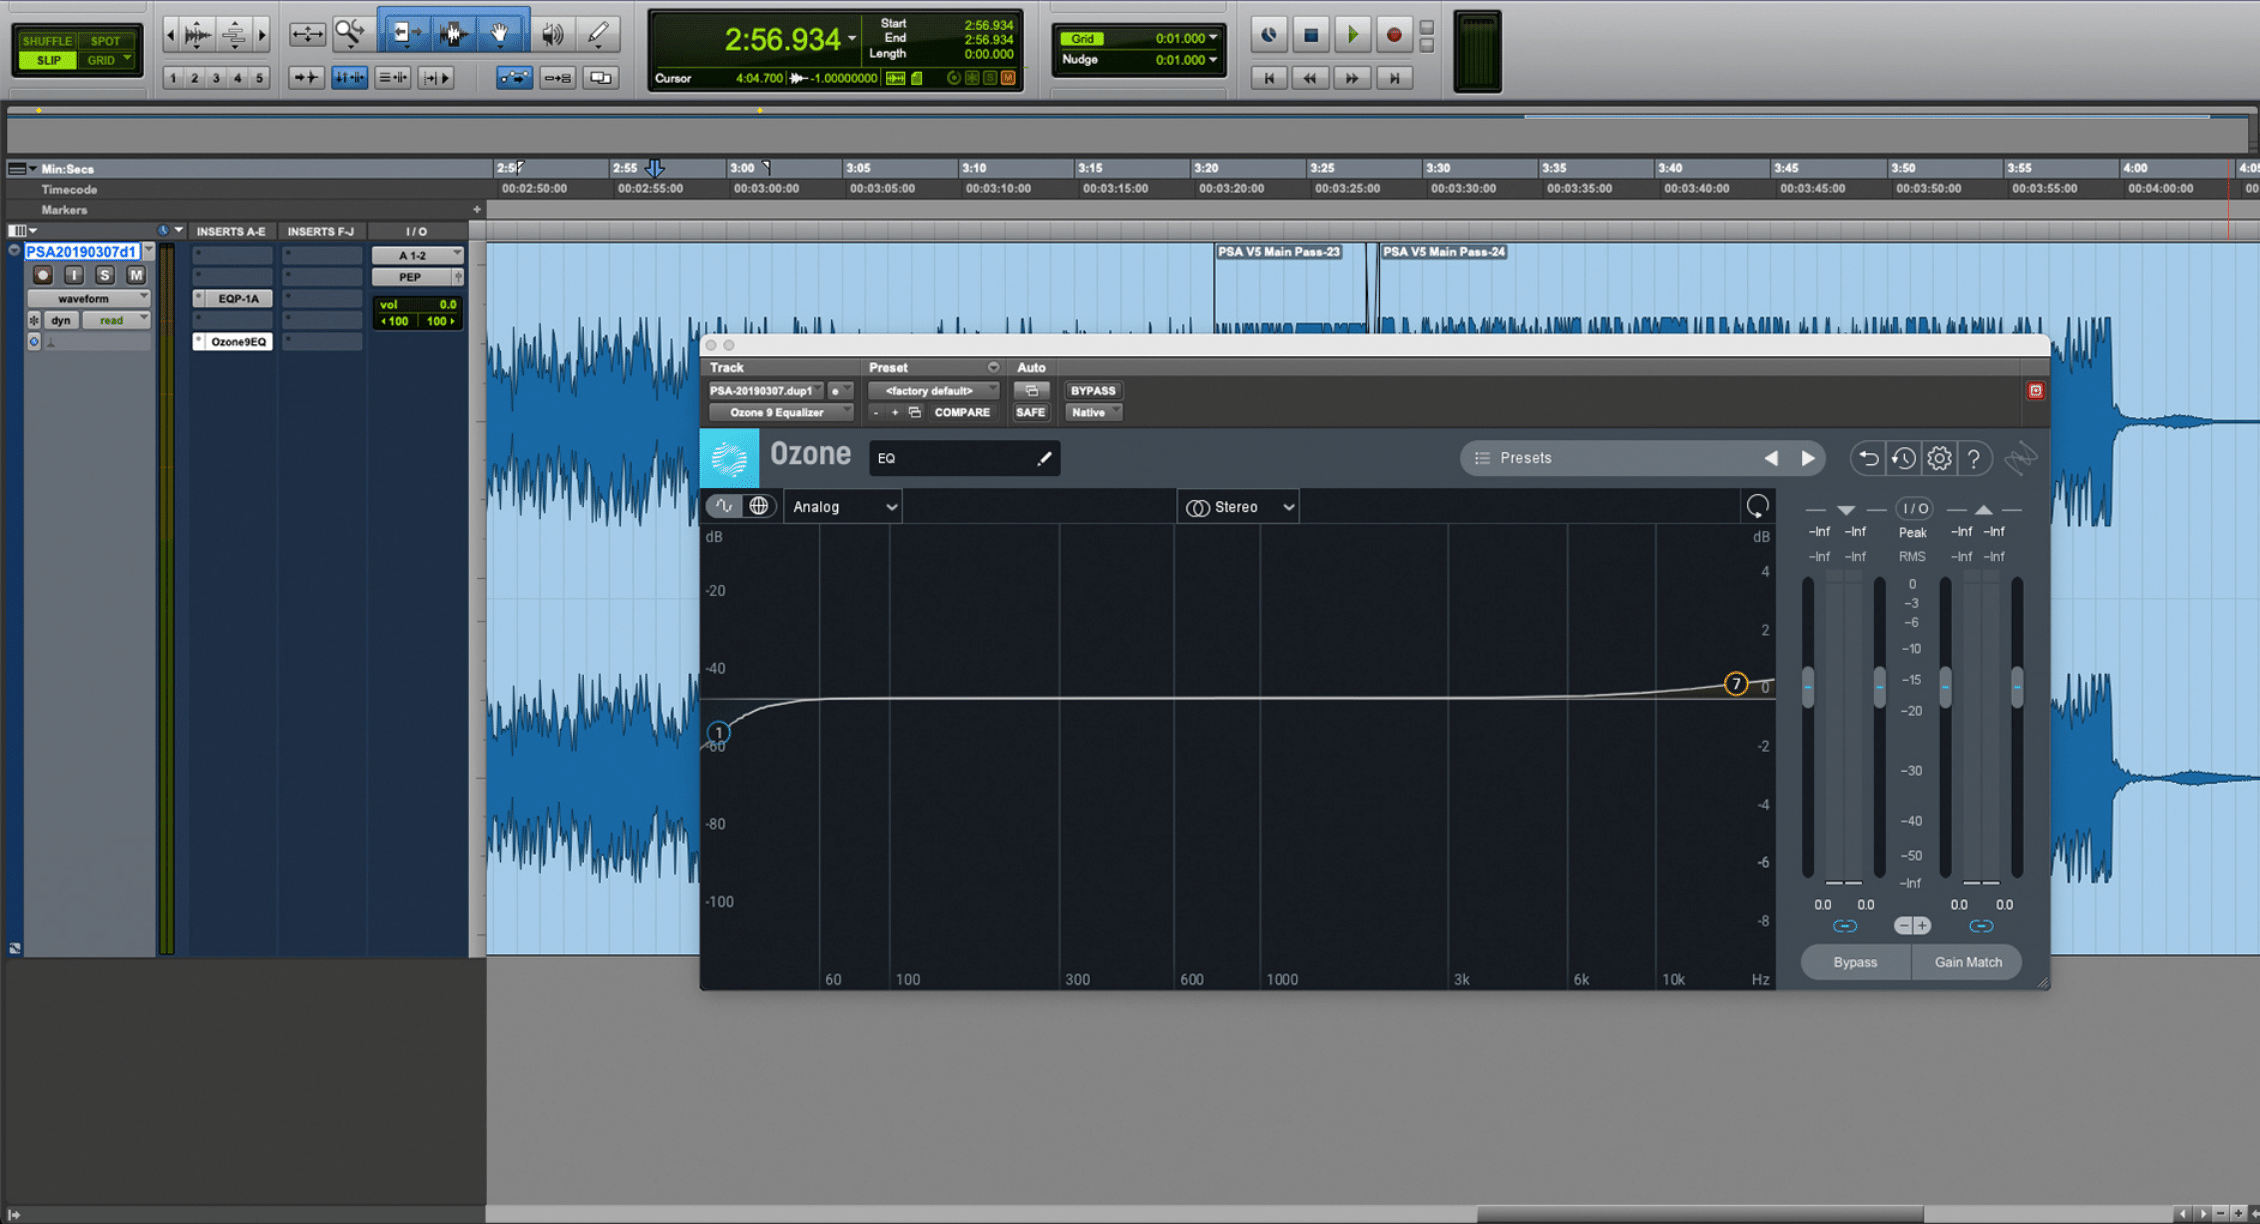The width and height of the screenshot is (2260, 1224).
Task: Click Ozone Bypass button
Action: pos(1855,962)
